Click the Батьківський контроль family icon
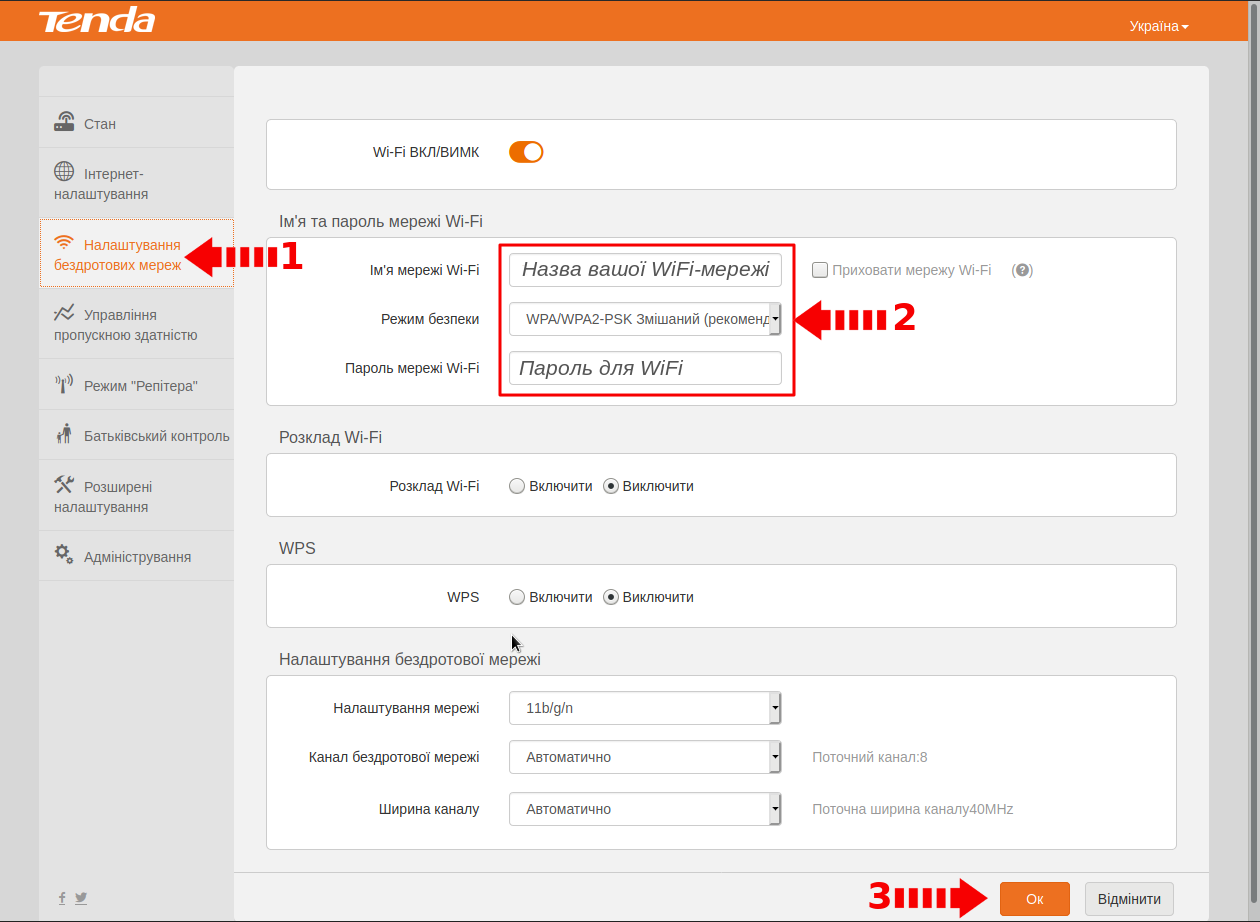The width and height of the screenshot is (1260, 922). coord(64,435)
